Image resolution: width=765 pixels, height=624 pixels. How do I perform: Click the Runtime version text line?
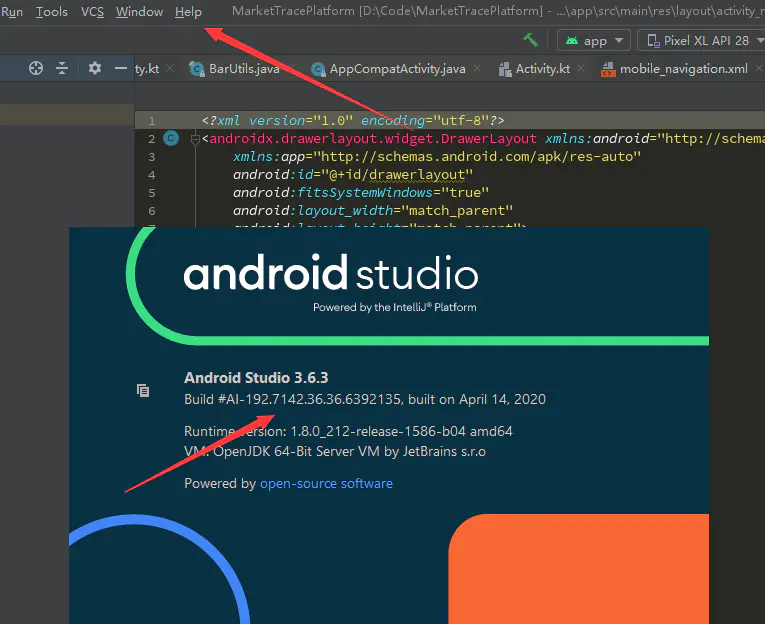click(348, 431)
